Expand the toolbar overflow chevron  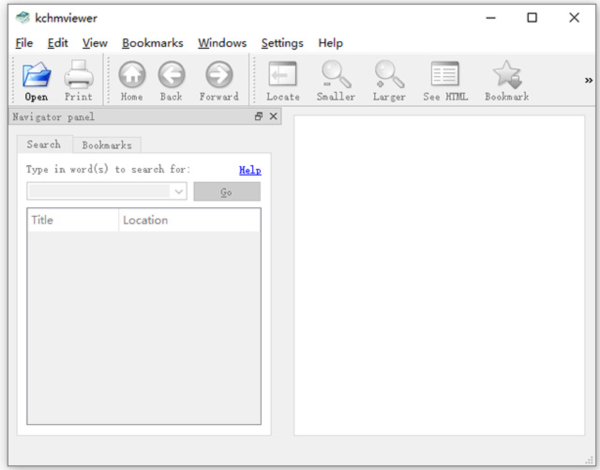[x=589, y=80]
